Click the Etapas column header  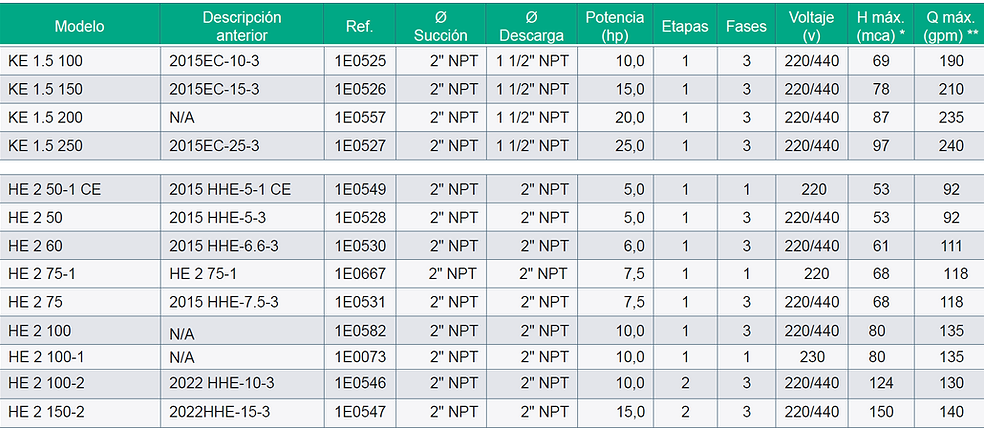(685, 26)
